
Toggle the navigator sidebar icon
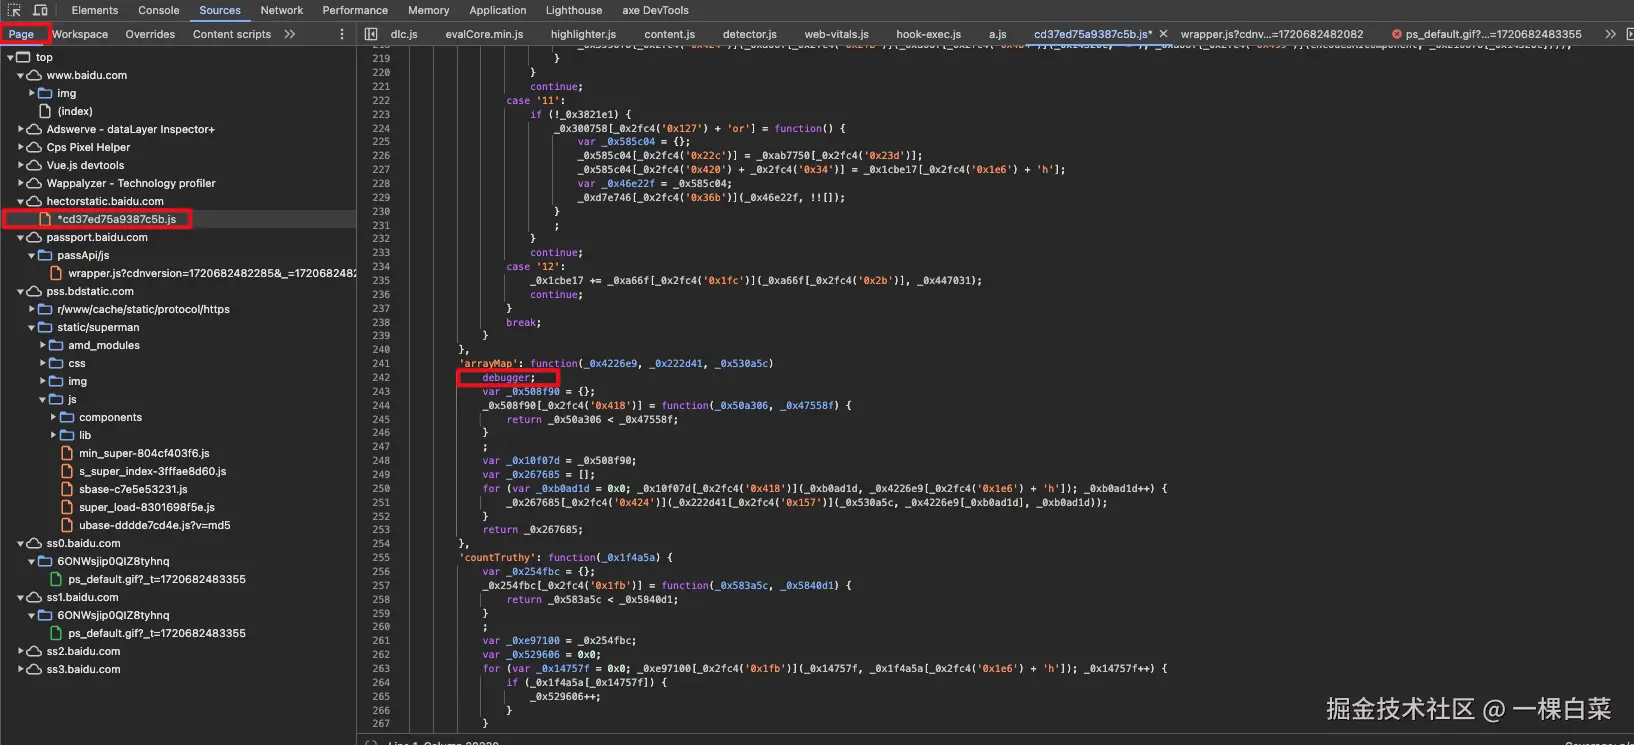tap(371, 34)
